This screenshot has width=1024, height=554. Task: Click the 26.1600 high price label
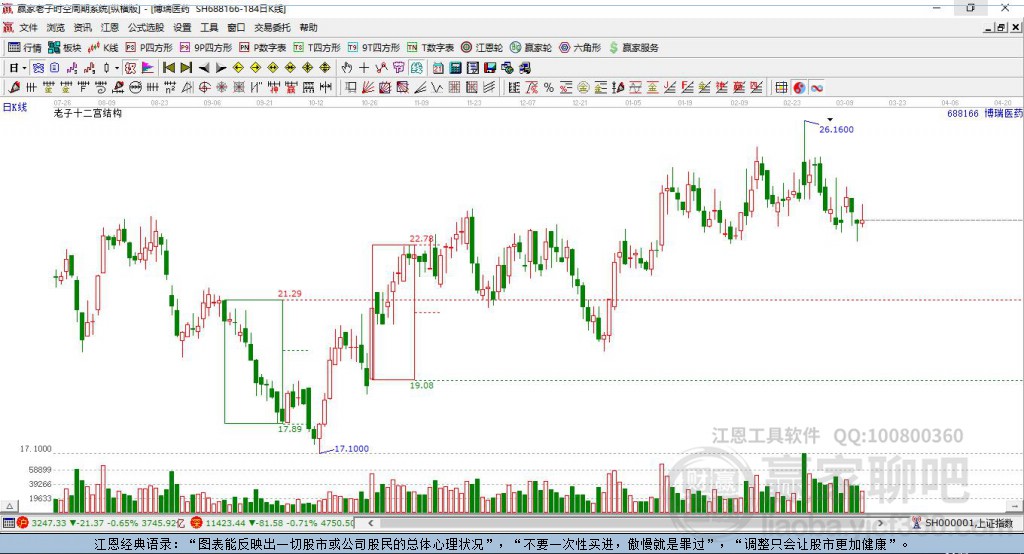[x=837, y=129]
